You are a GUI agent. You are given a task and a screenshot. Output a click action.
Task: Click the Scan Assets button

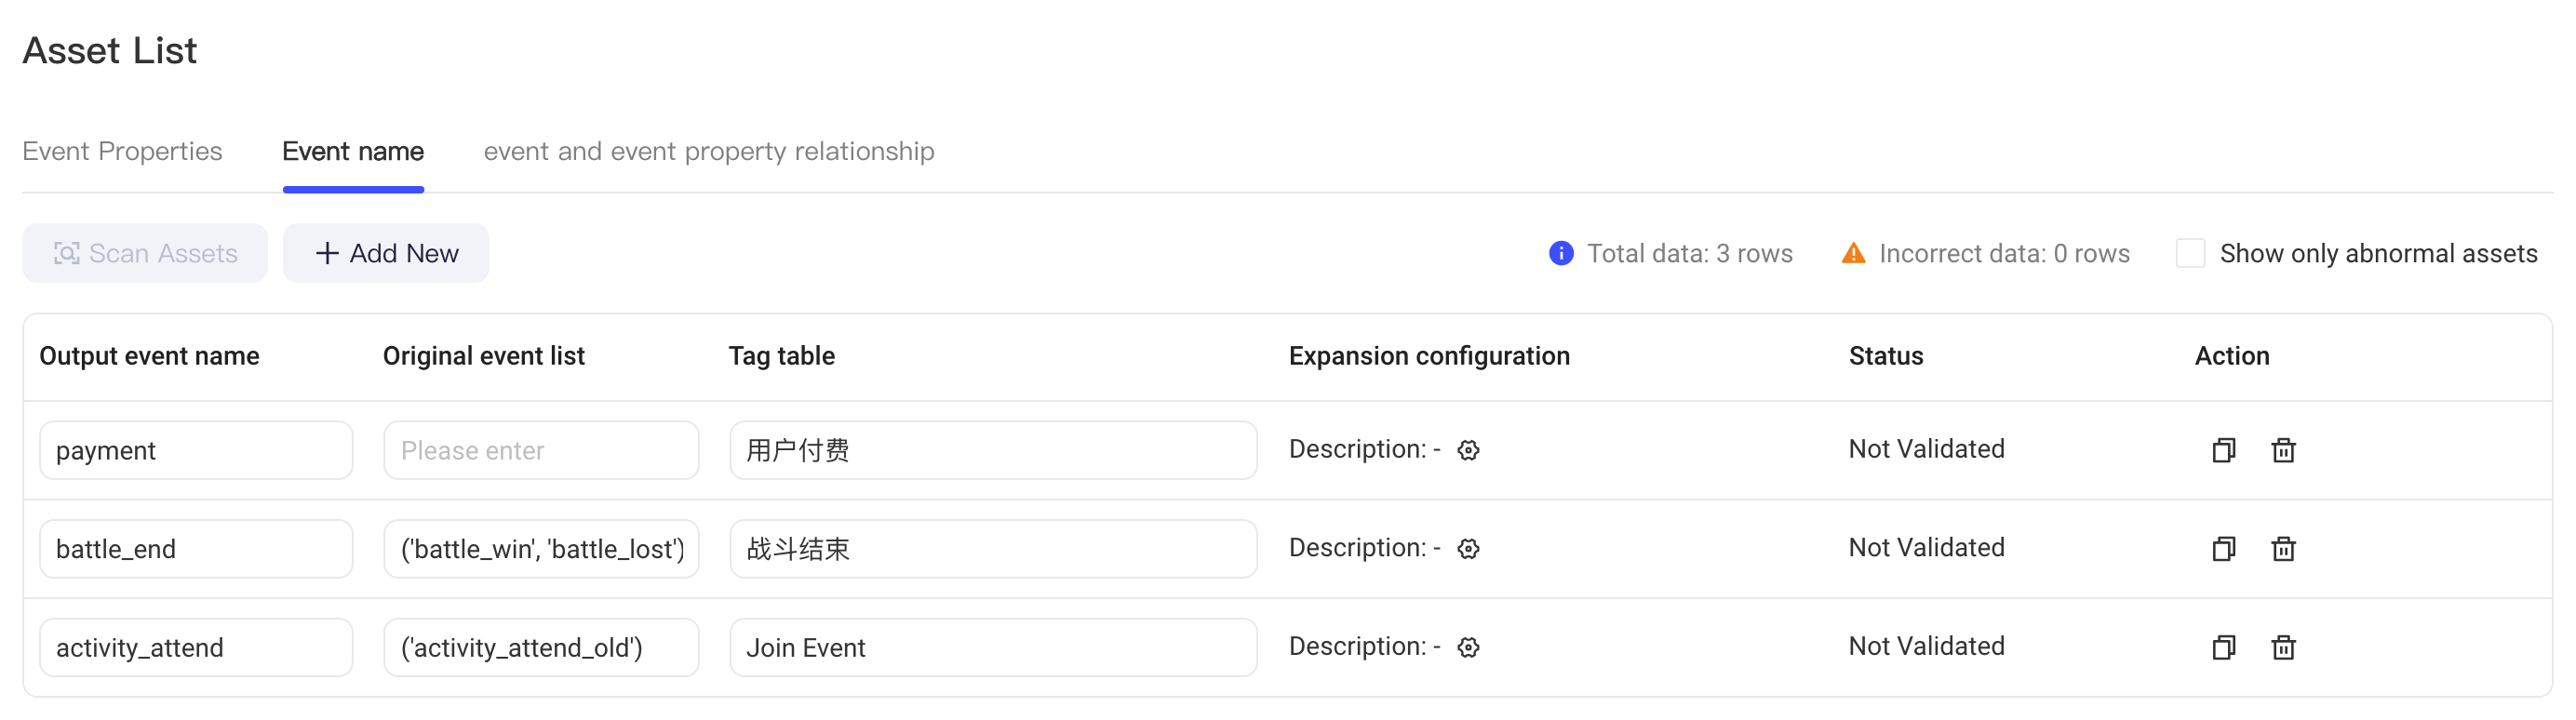[145, 253]
